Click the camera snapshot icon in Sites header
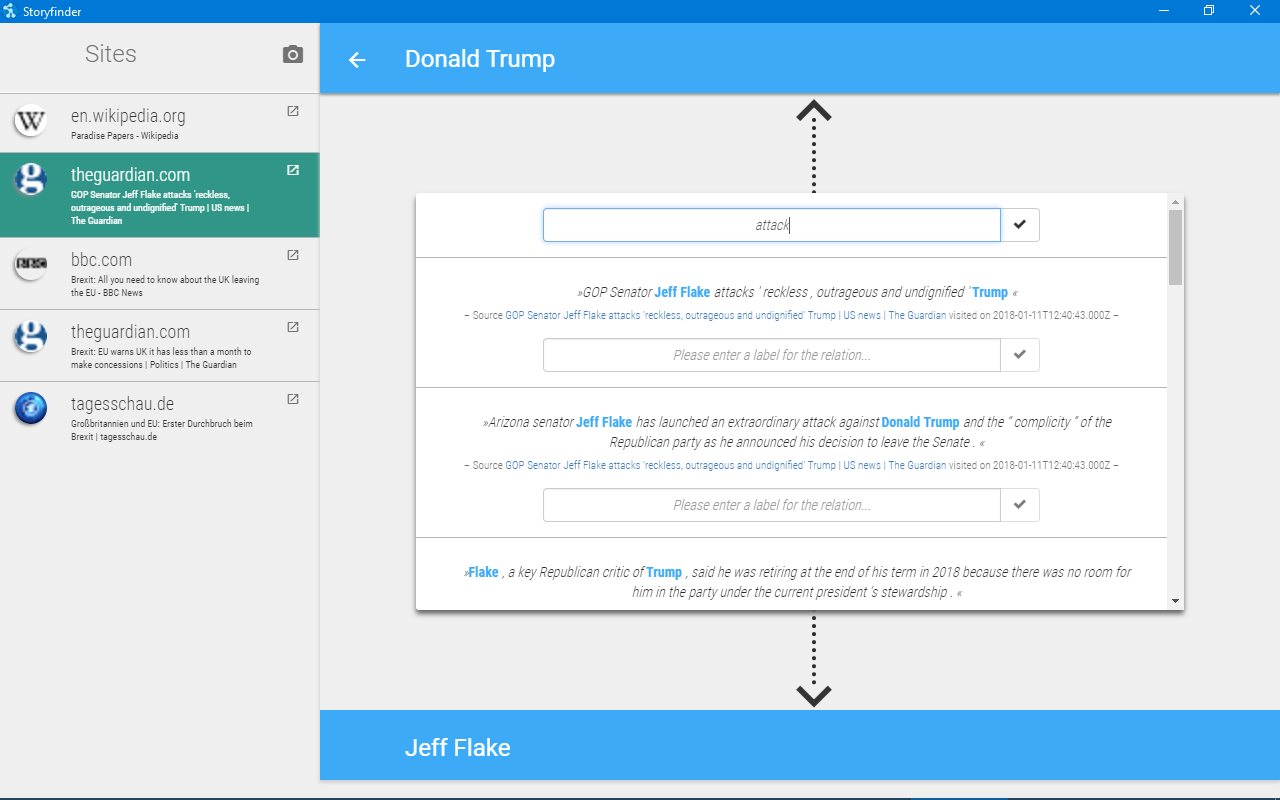The height and width of the screenshot is (800, 1280). 293,54
